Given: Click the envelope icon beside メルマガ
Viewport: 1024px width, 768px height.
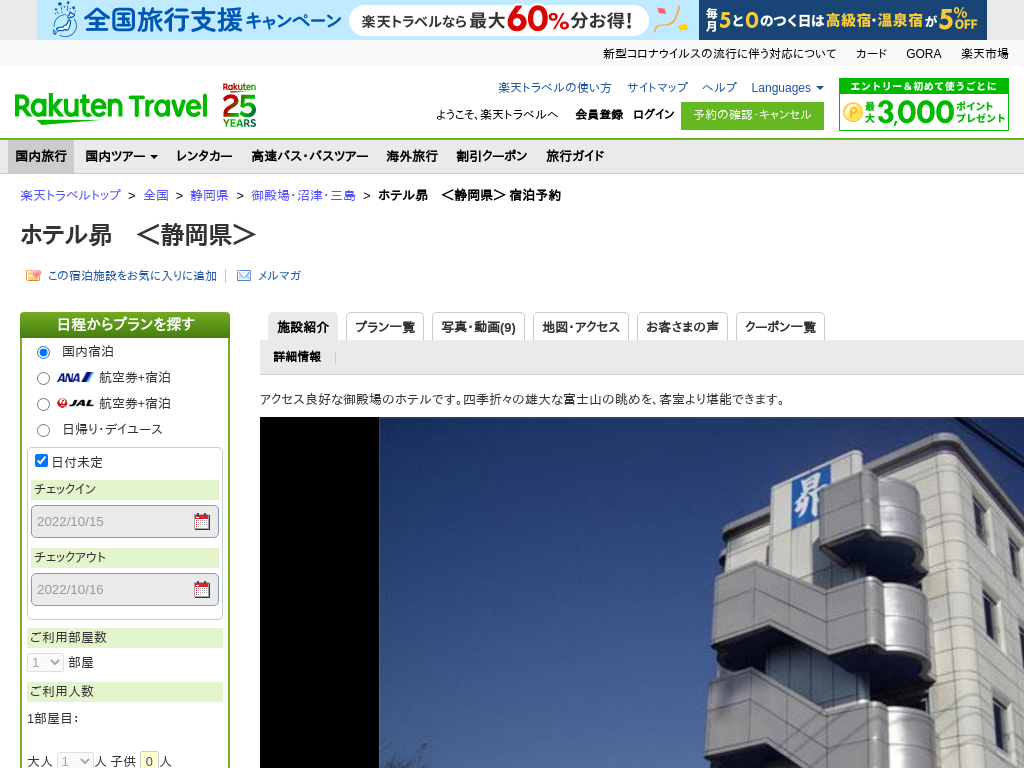Looking at the screenshot, I should (x=244, y=276).
